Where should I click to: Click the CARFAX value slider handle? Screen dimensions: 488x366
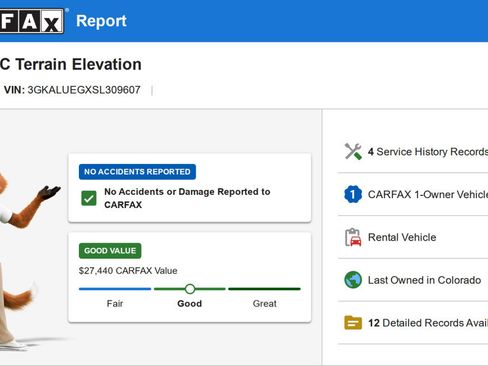click(x=190, y=289)
